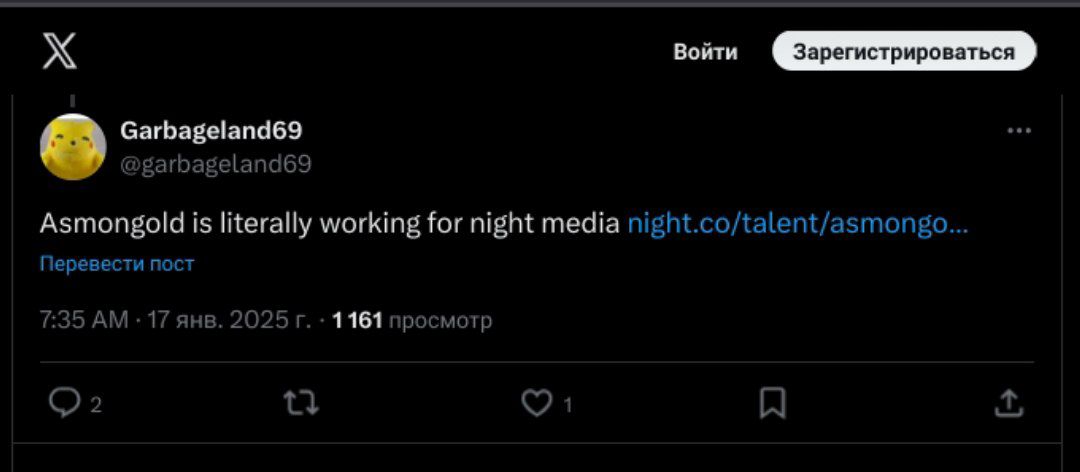
Task: Like the post with the heart icon
Action: (x=537, y=403)
